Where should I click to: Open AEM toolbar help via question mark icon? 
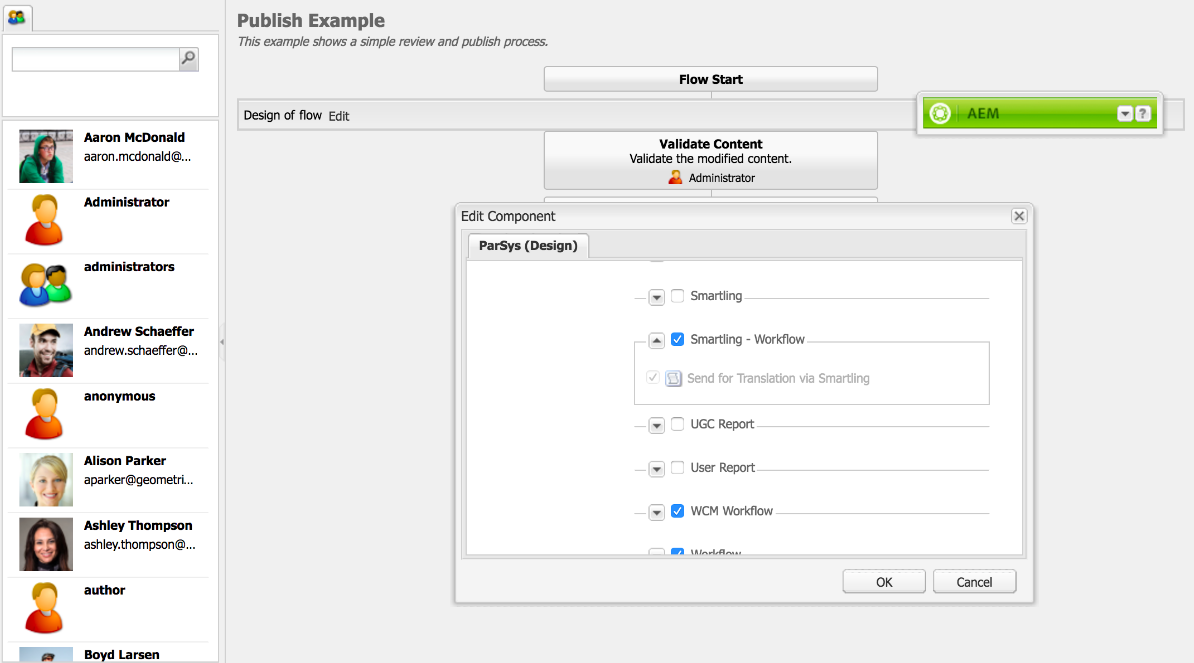pyautogui.click(x=1142, y=113)
